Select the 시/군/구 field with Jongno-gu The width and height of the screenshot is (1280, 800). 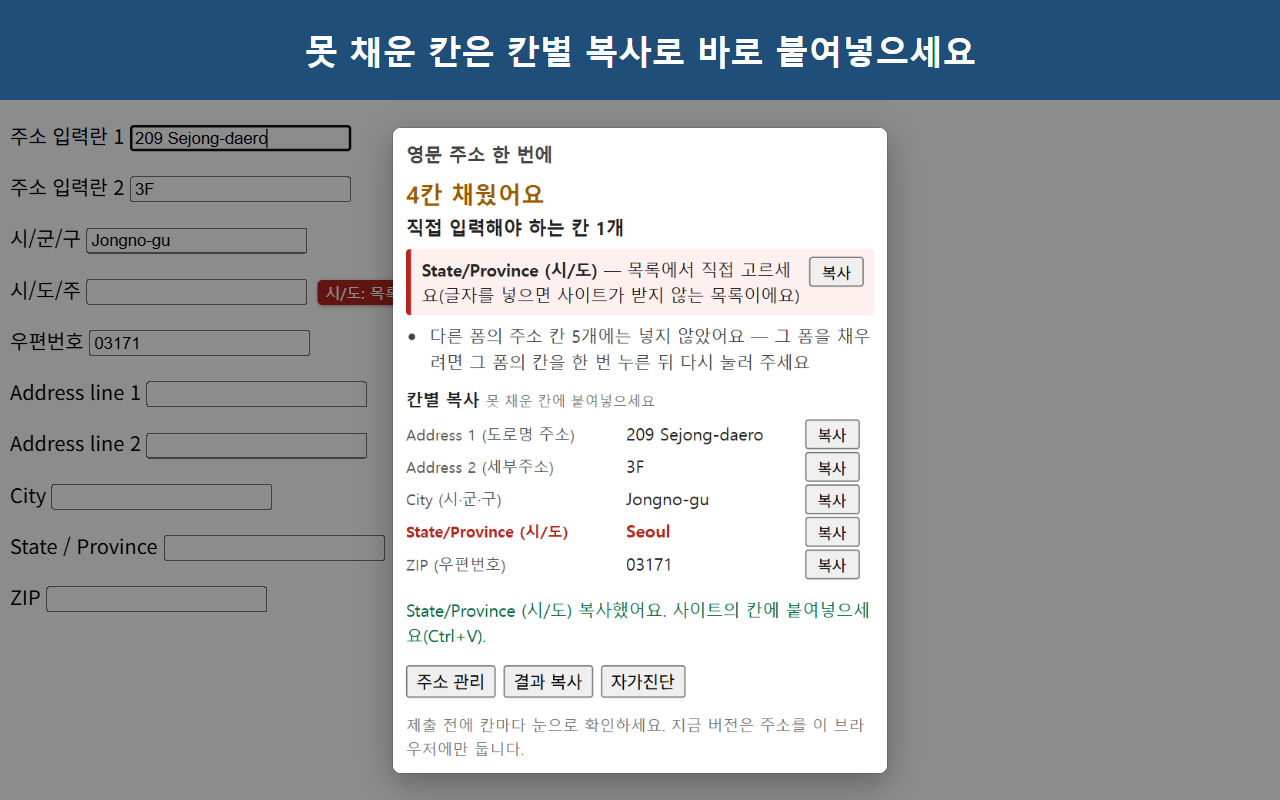tap(196, 241)
